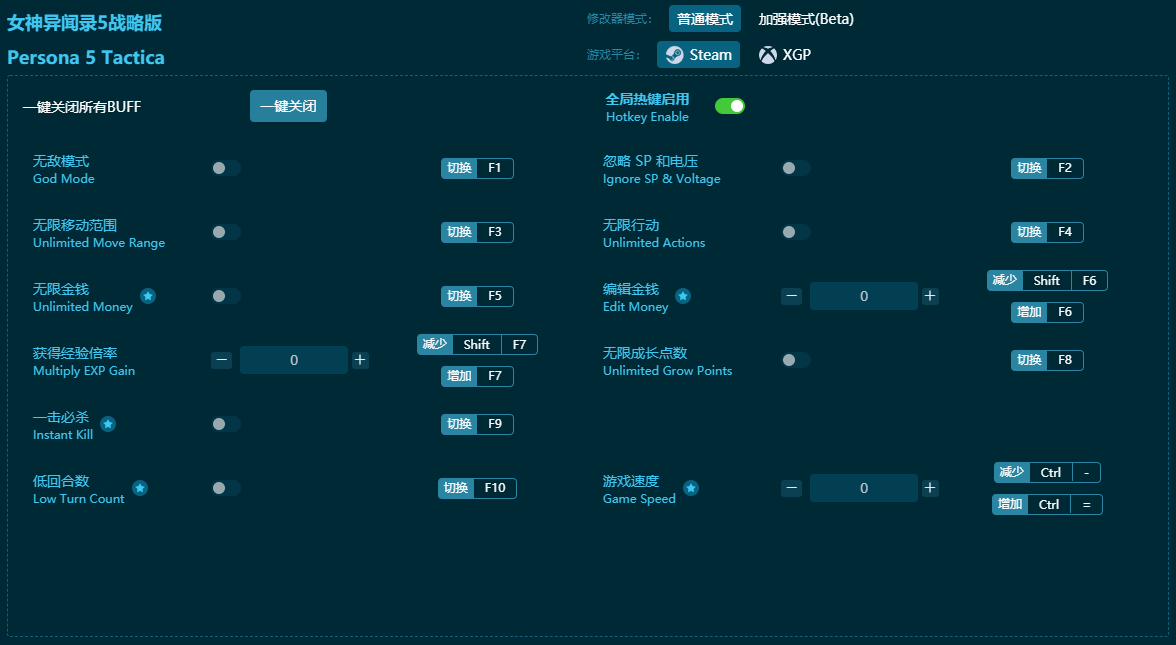
Task: Click the 一键关闭 button
Action: (288, 106)
